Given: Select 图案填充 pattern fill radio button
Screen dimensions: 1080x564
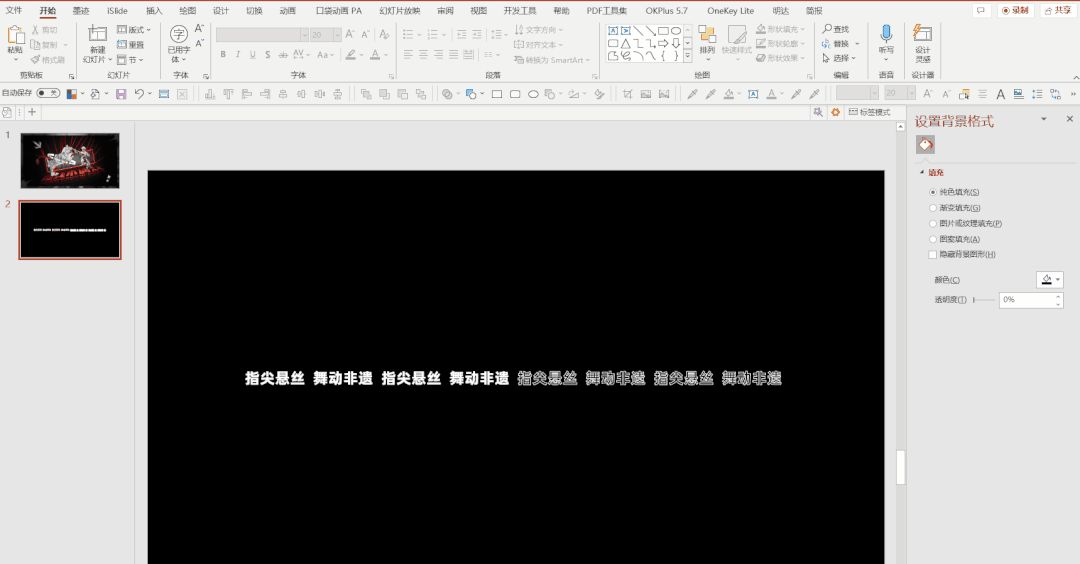Looking at the screenshot, I should pyautogui.click(x=933, y=240).
